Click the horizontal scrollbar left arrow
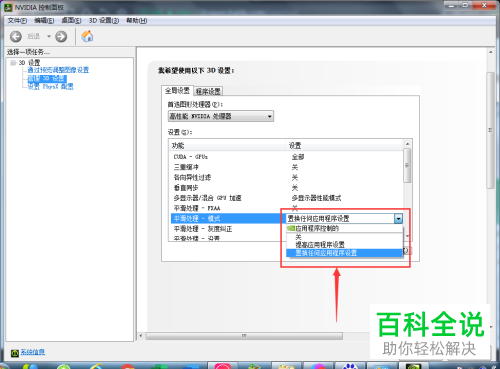 click(x=141, y=336)
